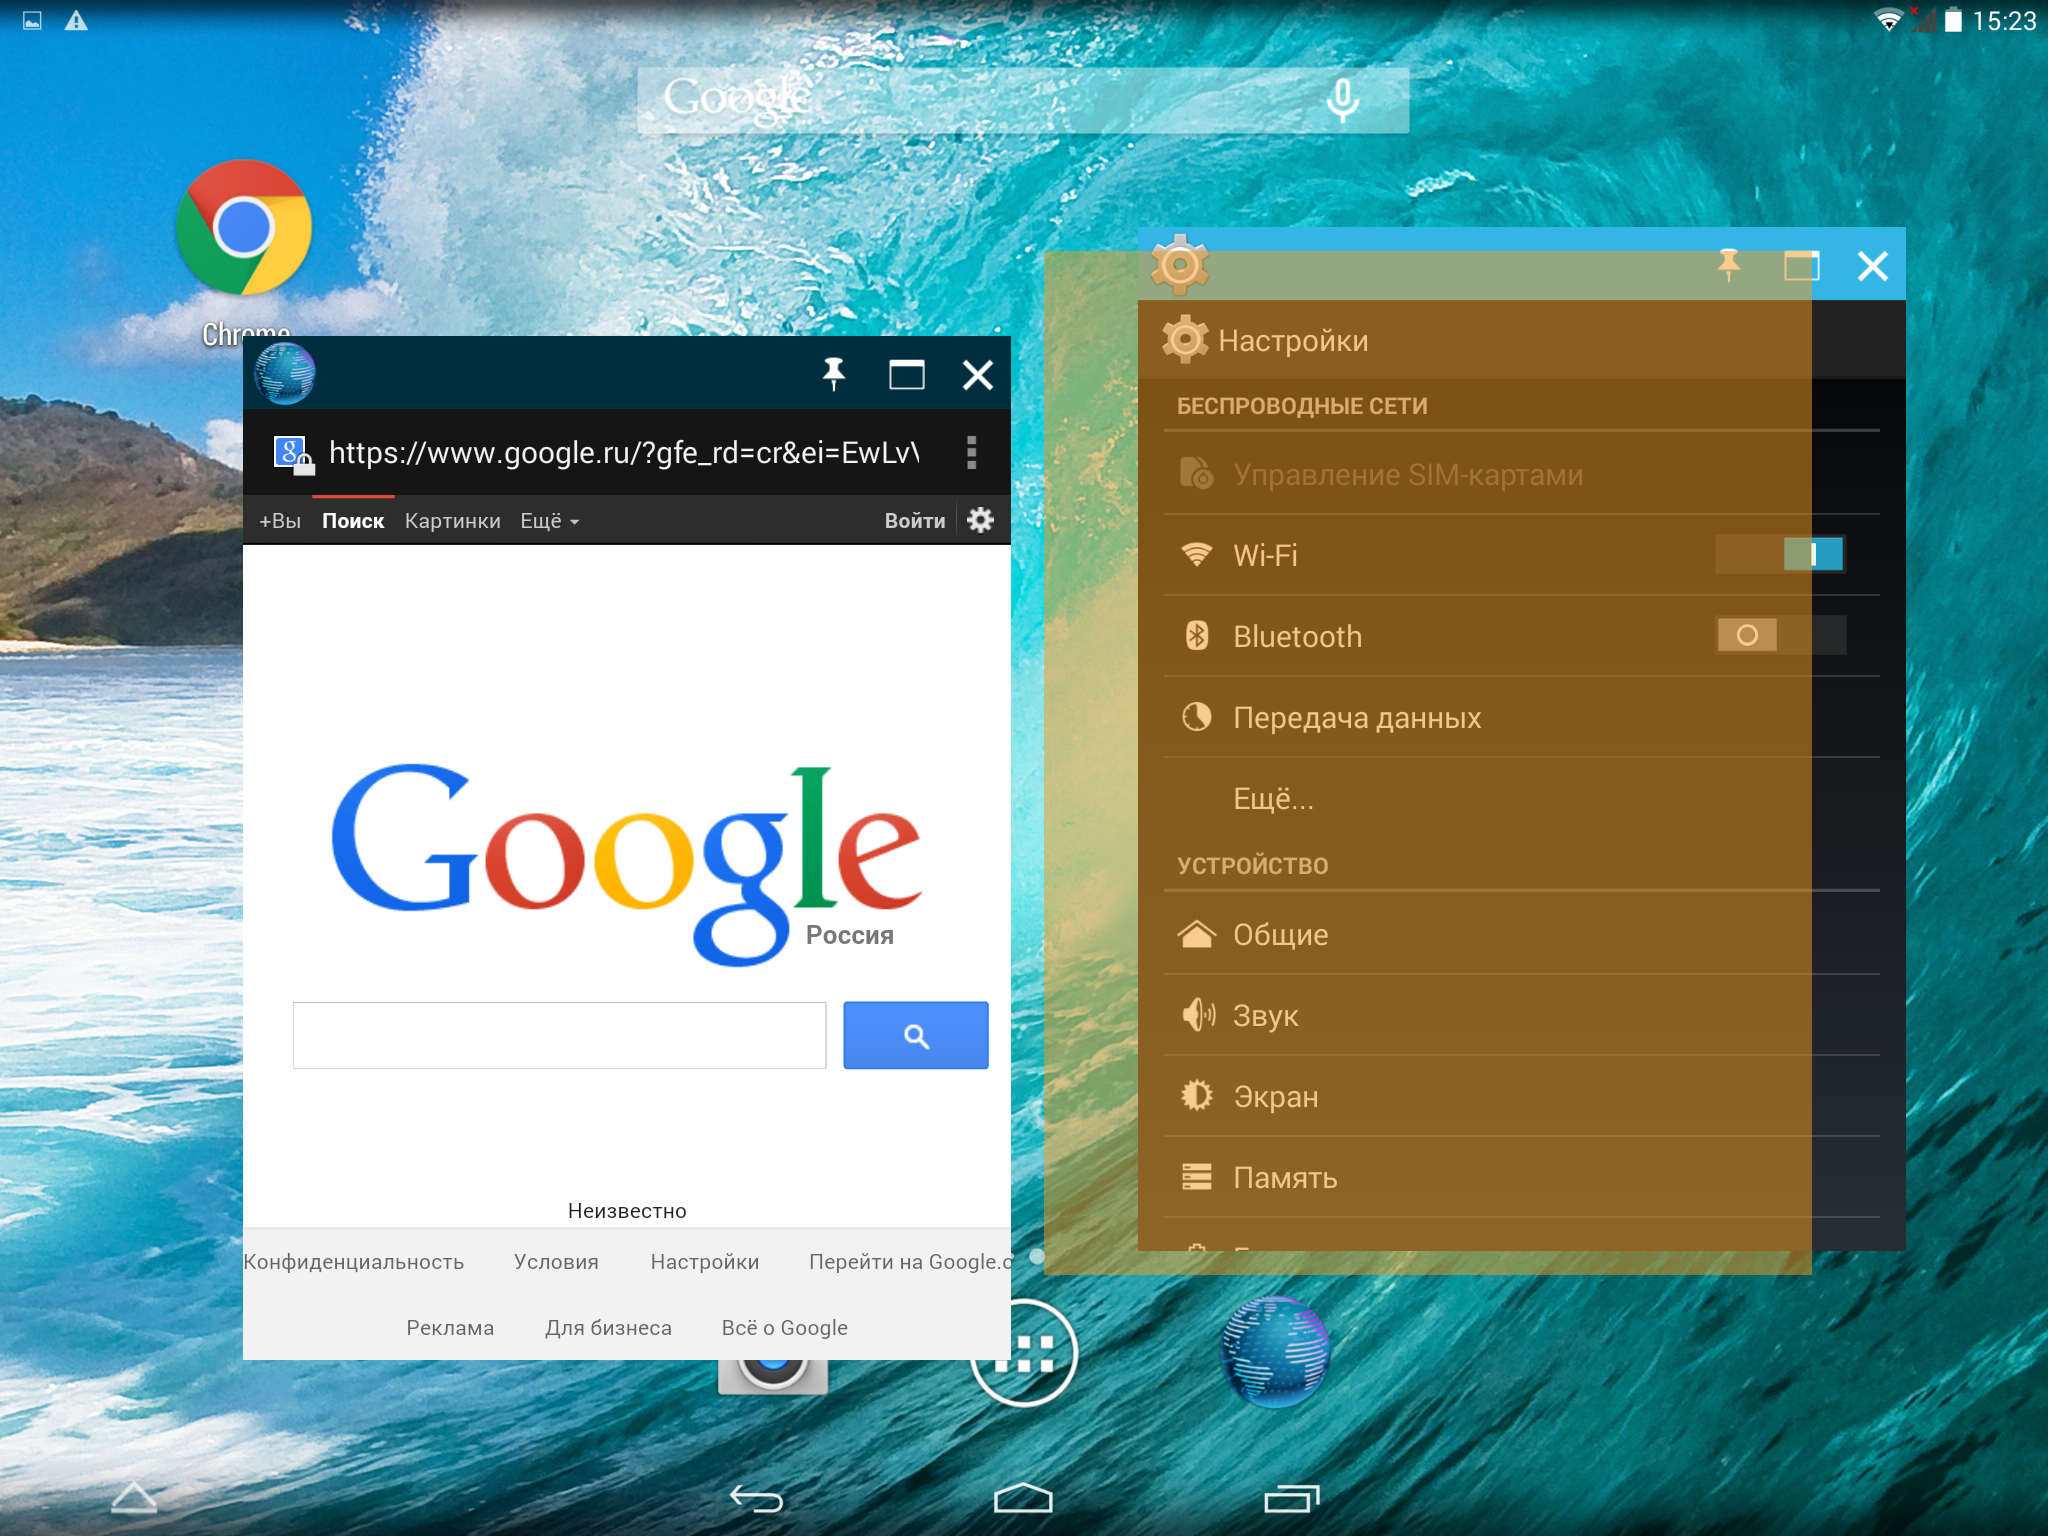Open the Ещё... wireless settings item
Image resolution: width=2048 pixels, height=1536 pixels.
pos(1522,798)
